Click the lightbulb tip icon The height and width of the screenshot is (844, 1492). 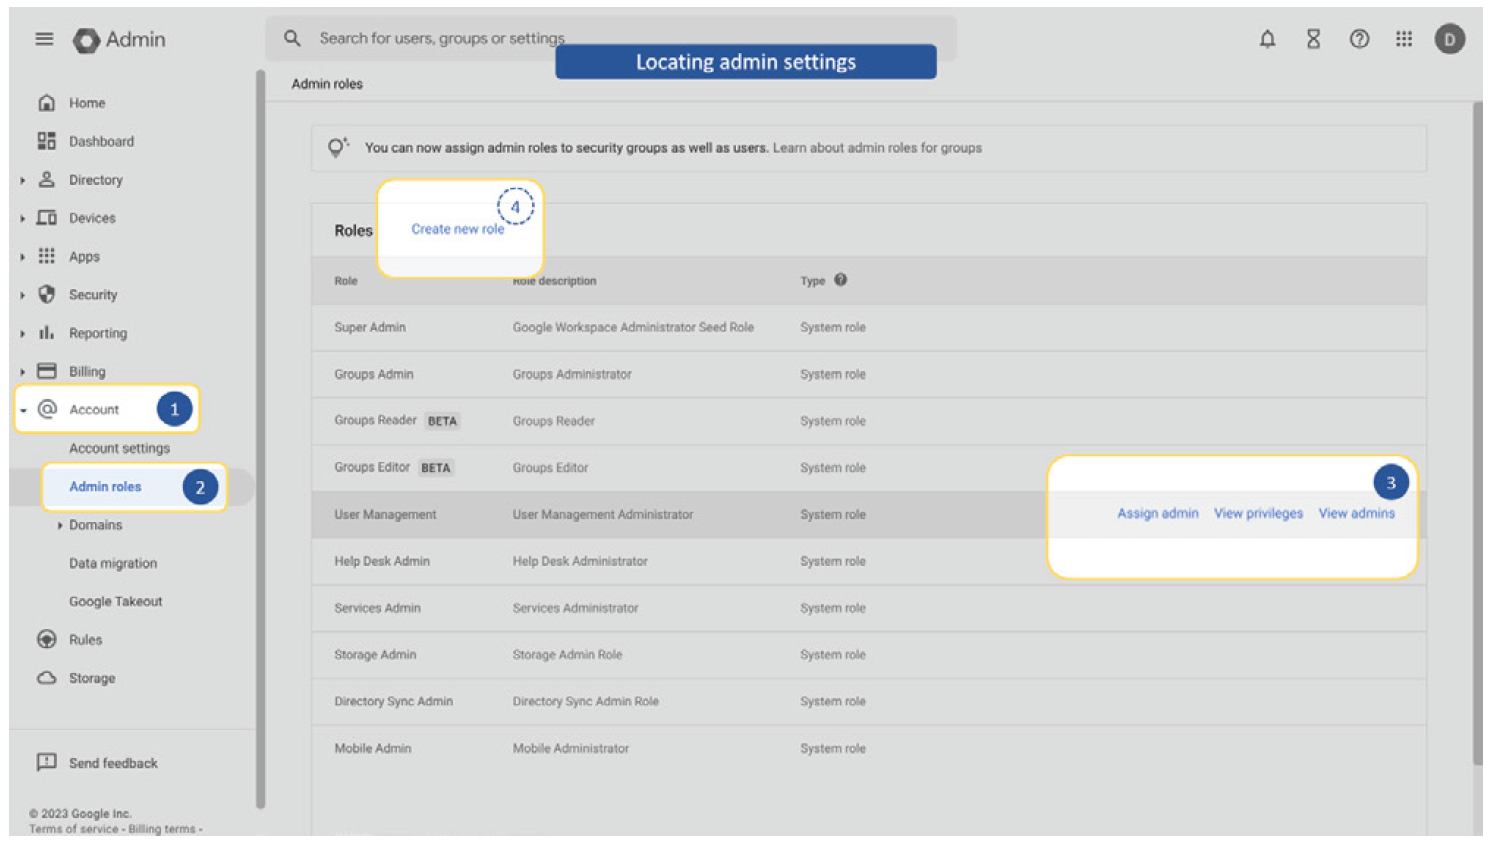tap(338, 147)
